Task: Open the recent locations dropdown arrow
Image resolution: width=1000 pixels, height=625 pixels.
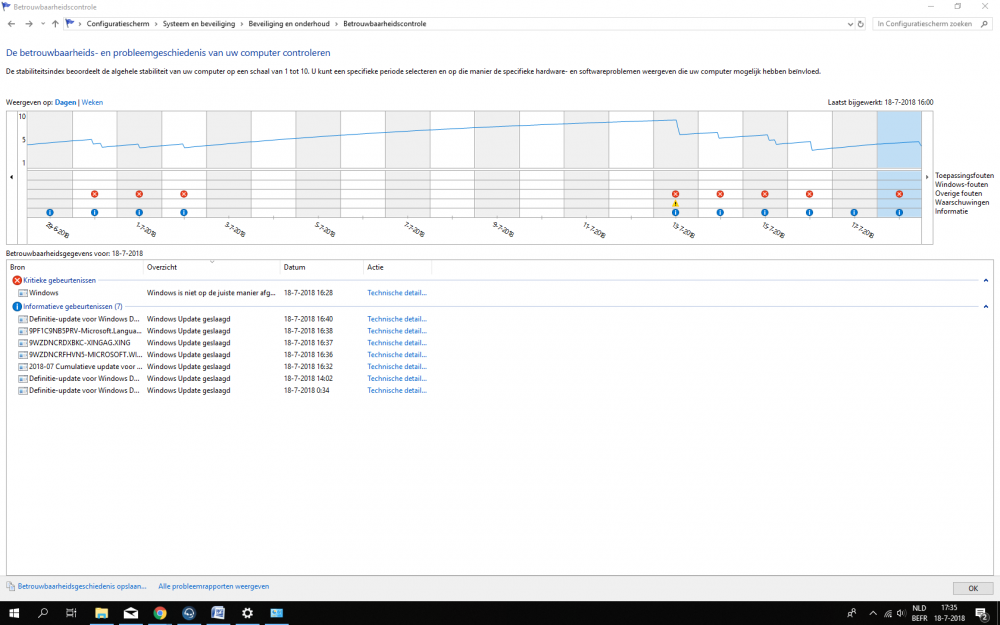Action: pos(43,24)
